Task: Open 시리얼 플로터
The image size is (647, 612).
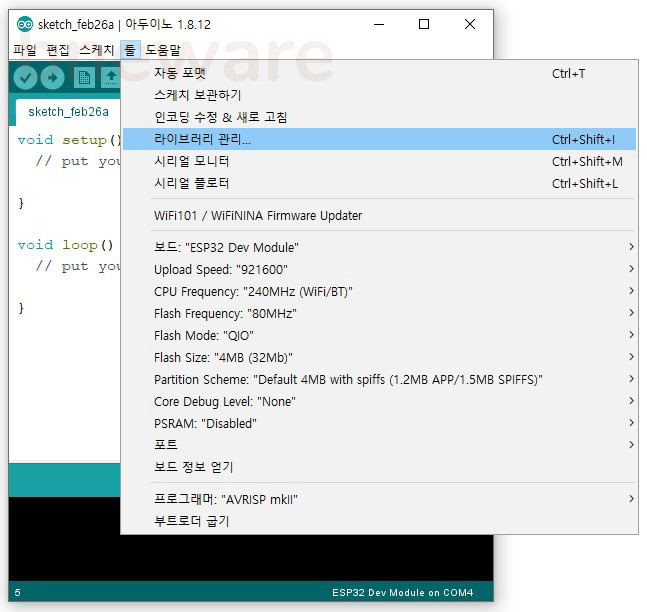Action: point(379,183)
